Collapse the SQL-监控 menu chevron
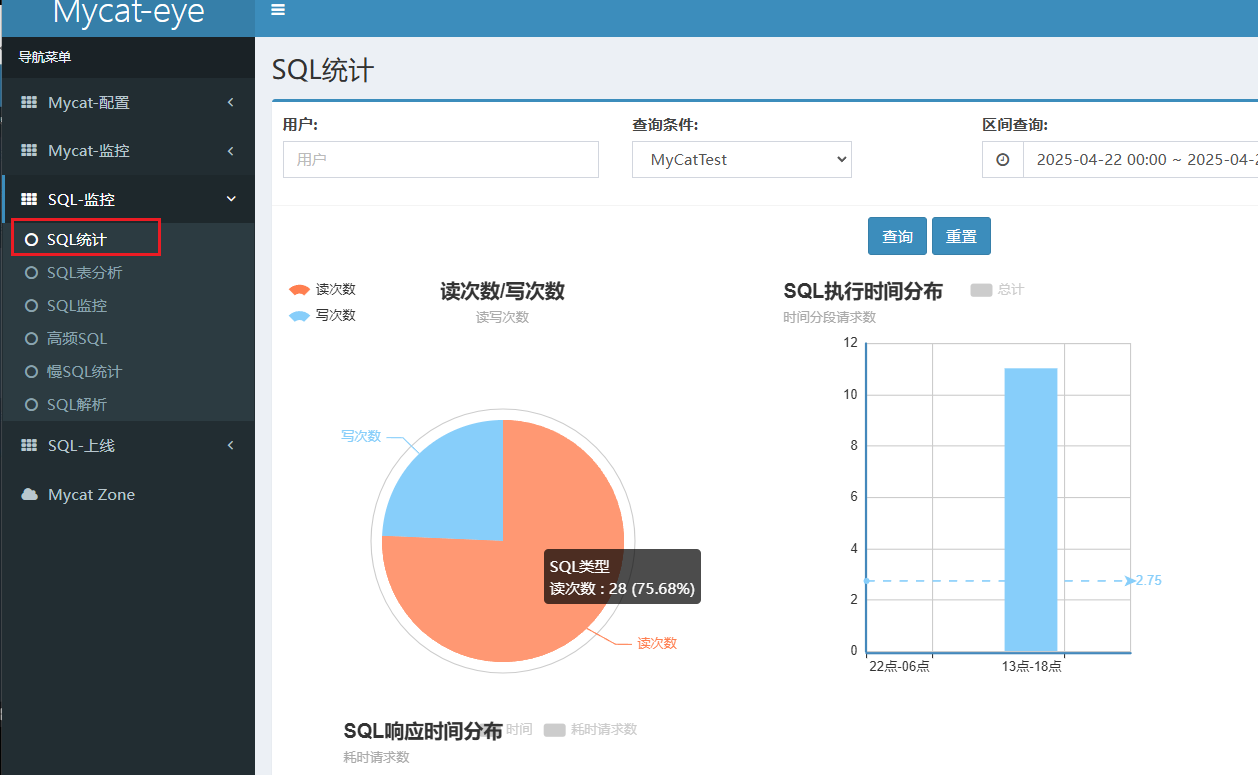 [x=231, y=199]
